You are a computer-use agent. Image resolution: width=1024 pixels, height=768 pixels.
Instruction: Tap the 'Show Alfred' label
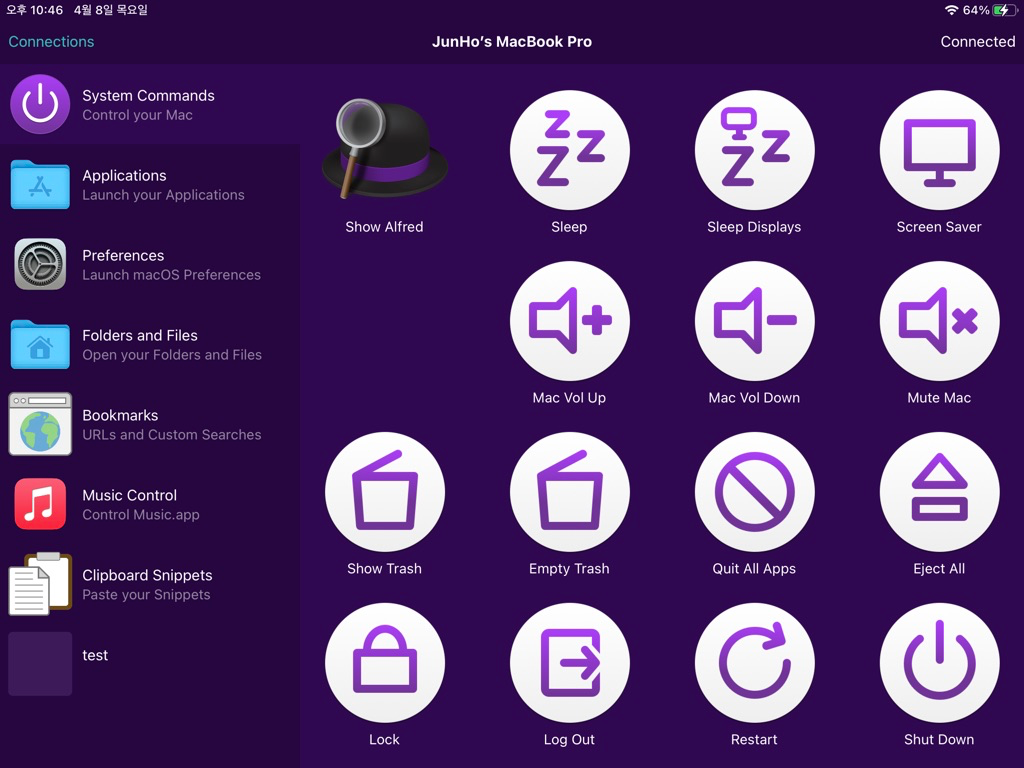point(384,227)
